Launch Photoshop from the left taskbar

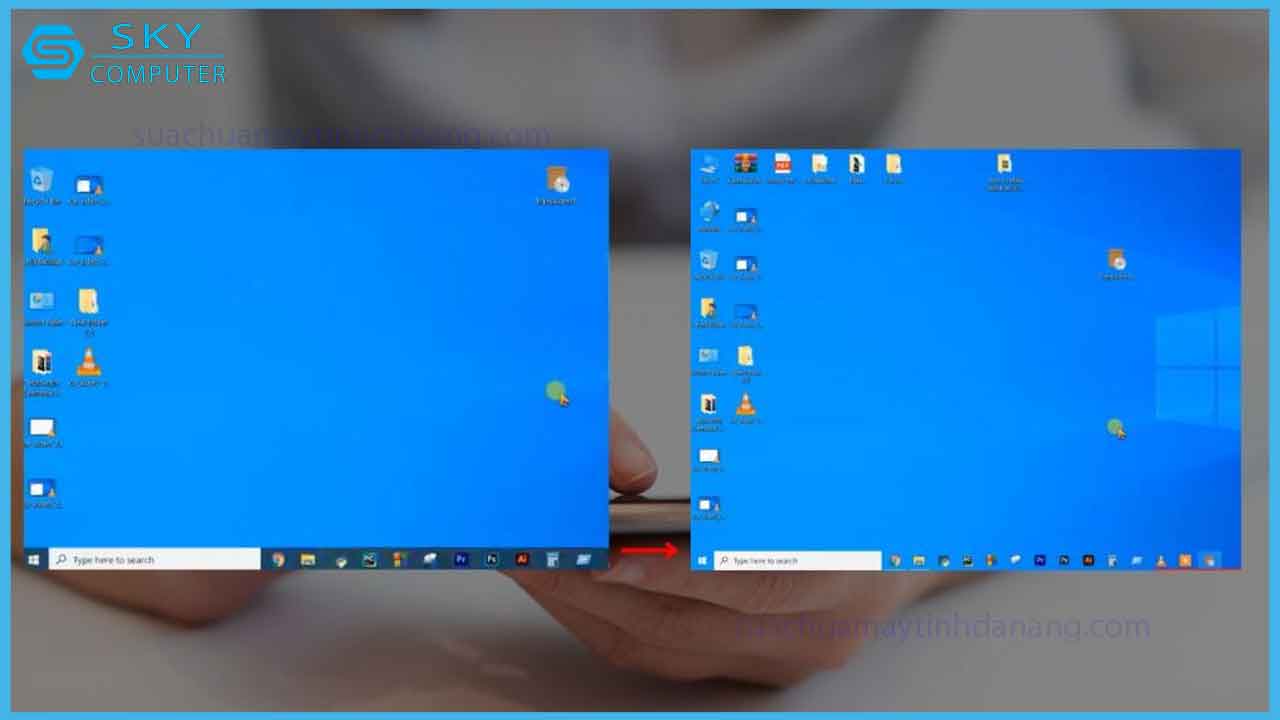click(x=491, y=560)
